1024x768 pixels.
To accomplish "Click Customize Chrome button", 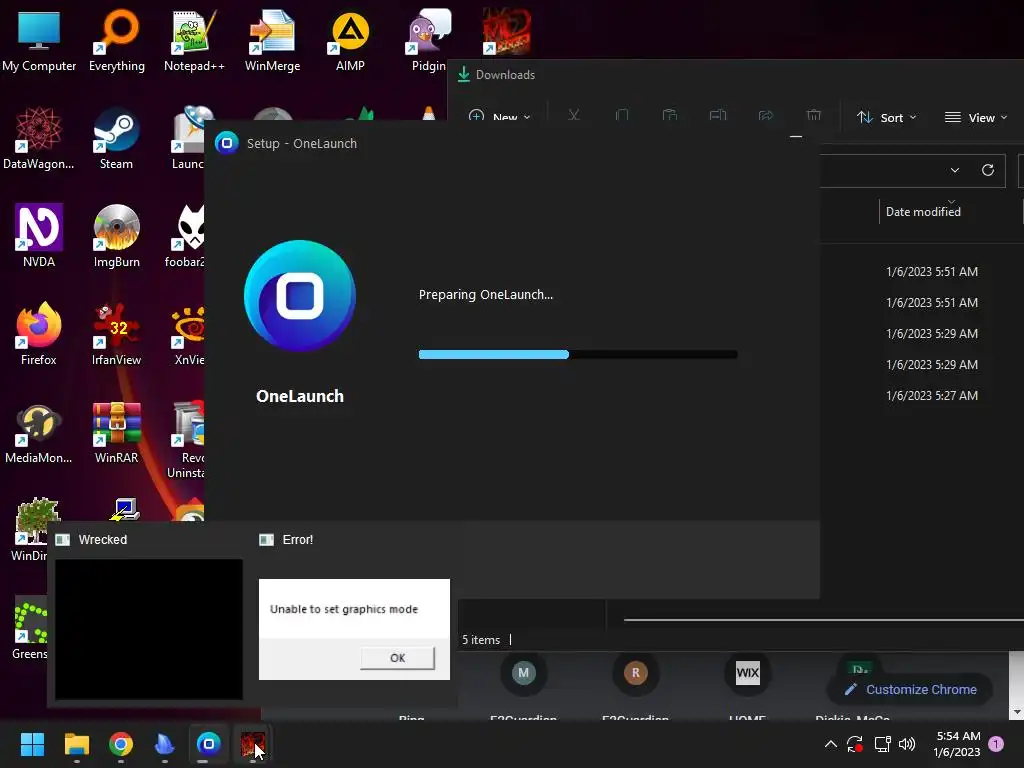I will (x=910, y=690).
